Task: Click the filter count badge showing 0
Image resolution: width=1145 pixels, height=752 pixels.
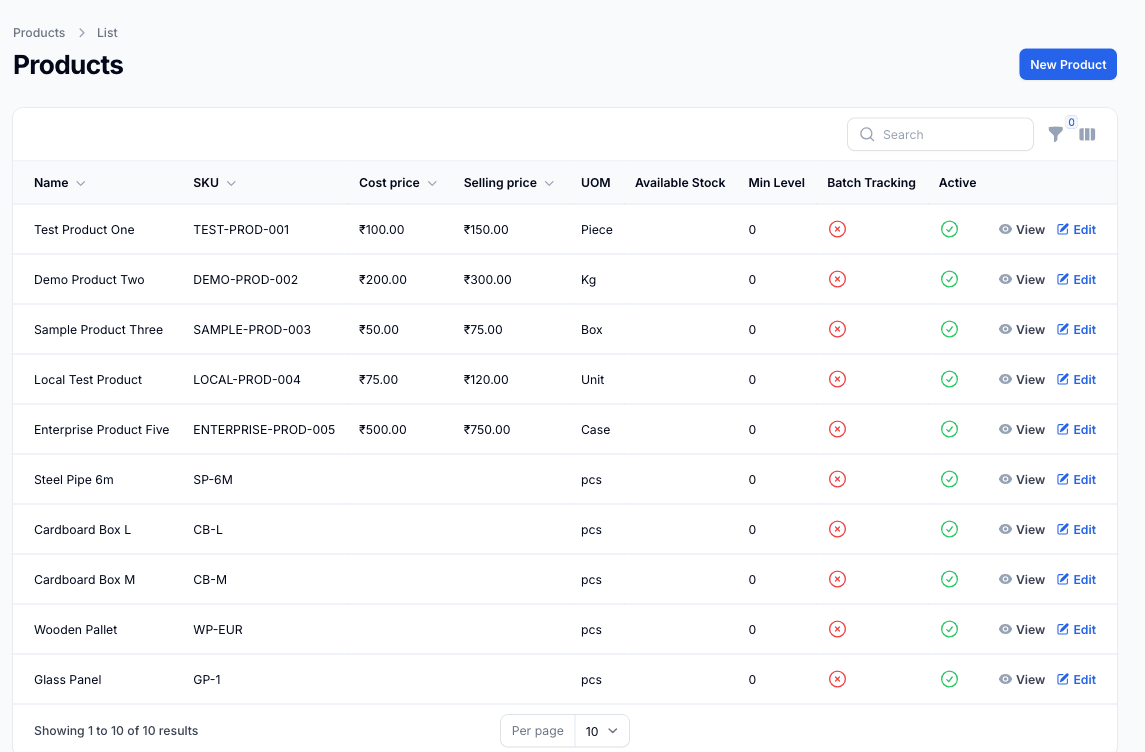Action: click(1071, 122)
